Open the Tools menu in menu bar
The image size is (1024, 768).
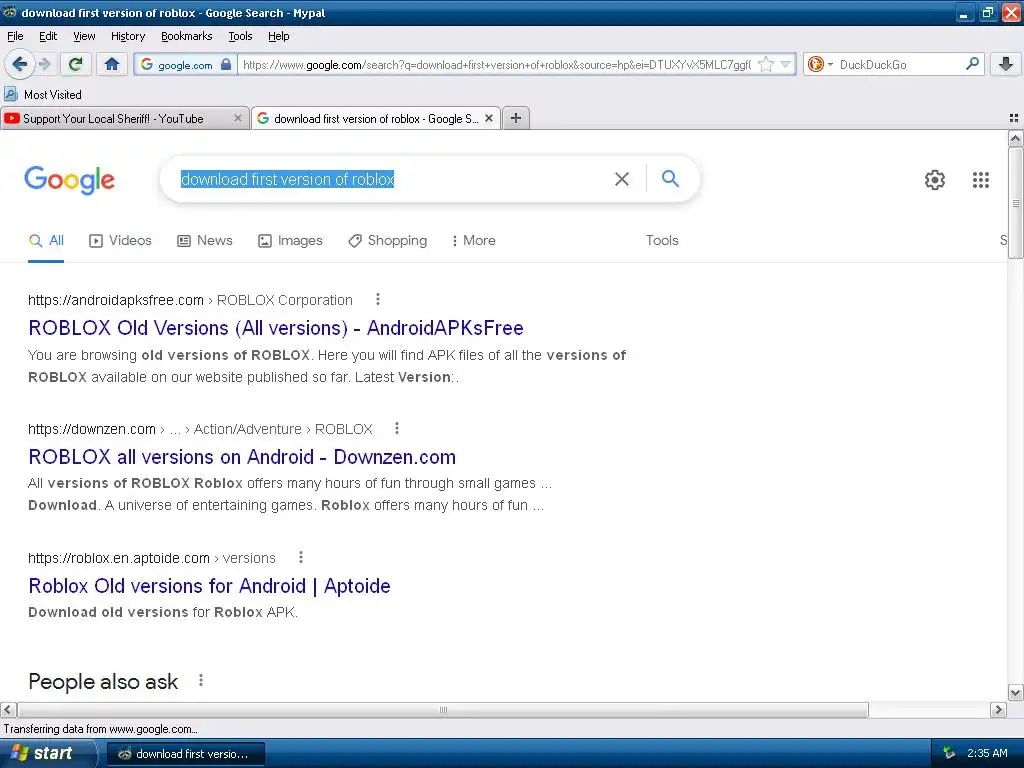(x=240, y=37)
